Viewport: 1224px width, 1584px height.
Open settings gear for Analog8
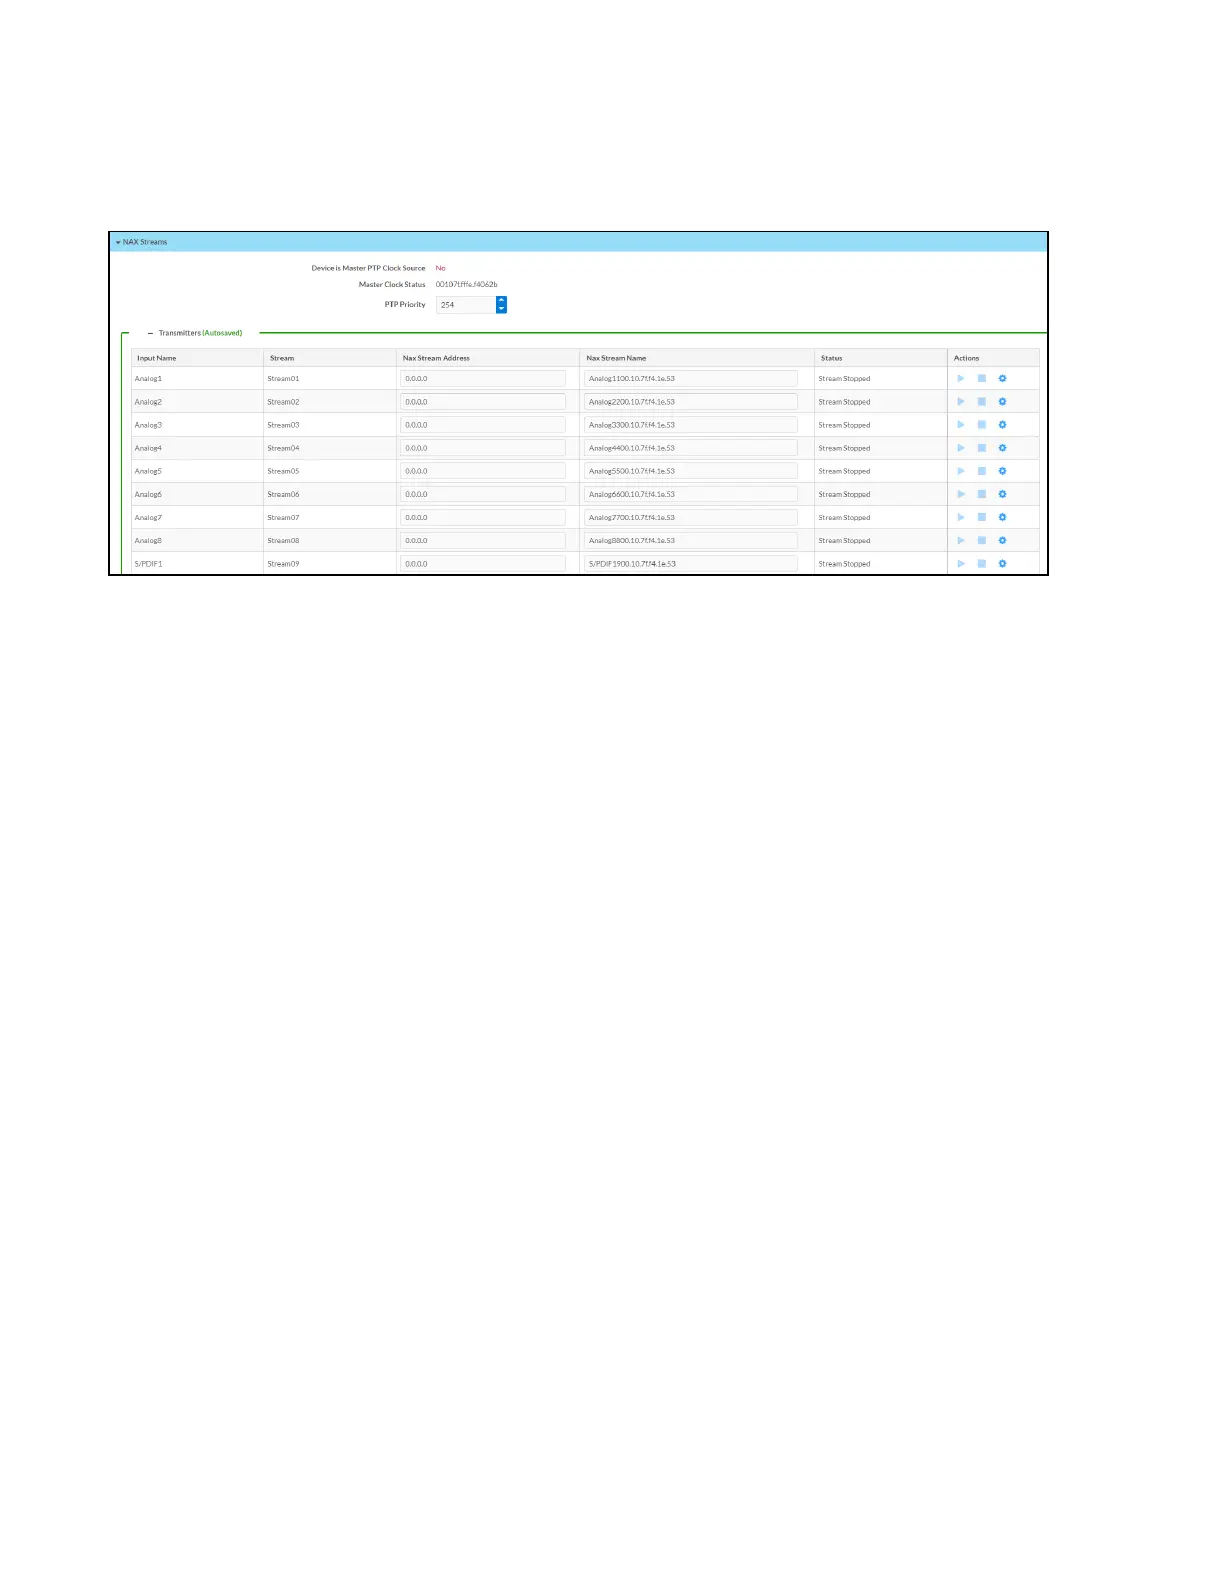(x=1002, y=541)
